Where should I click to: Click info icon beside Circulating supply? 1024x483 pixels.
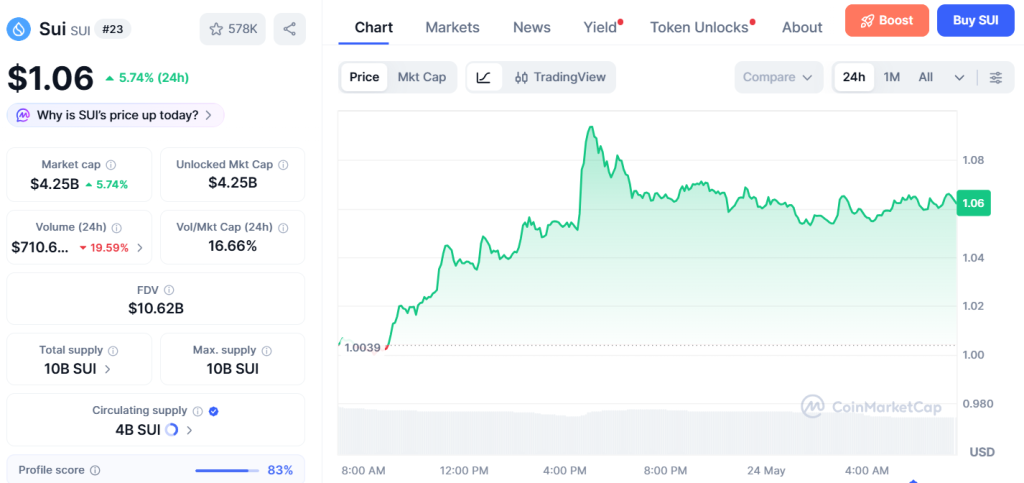pos(199,411)
